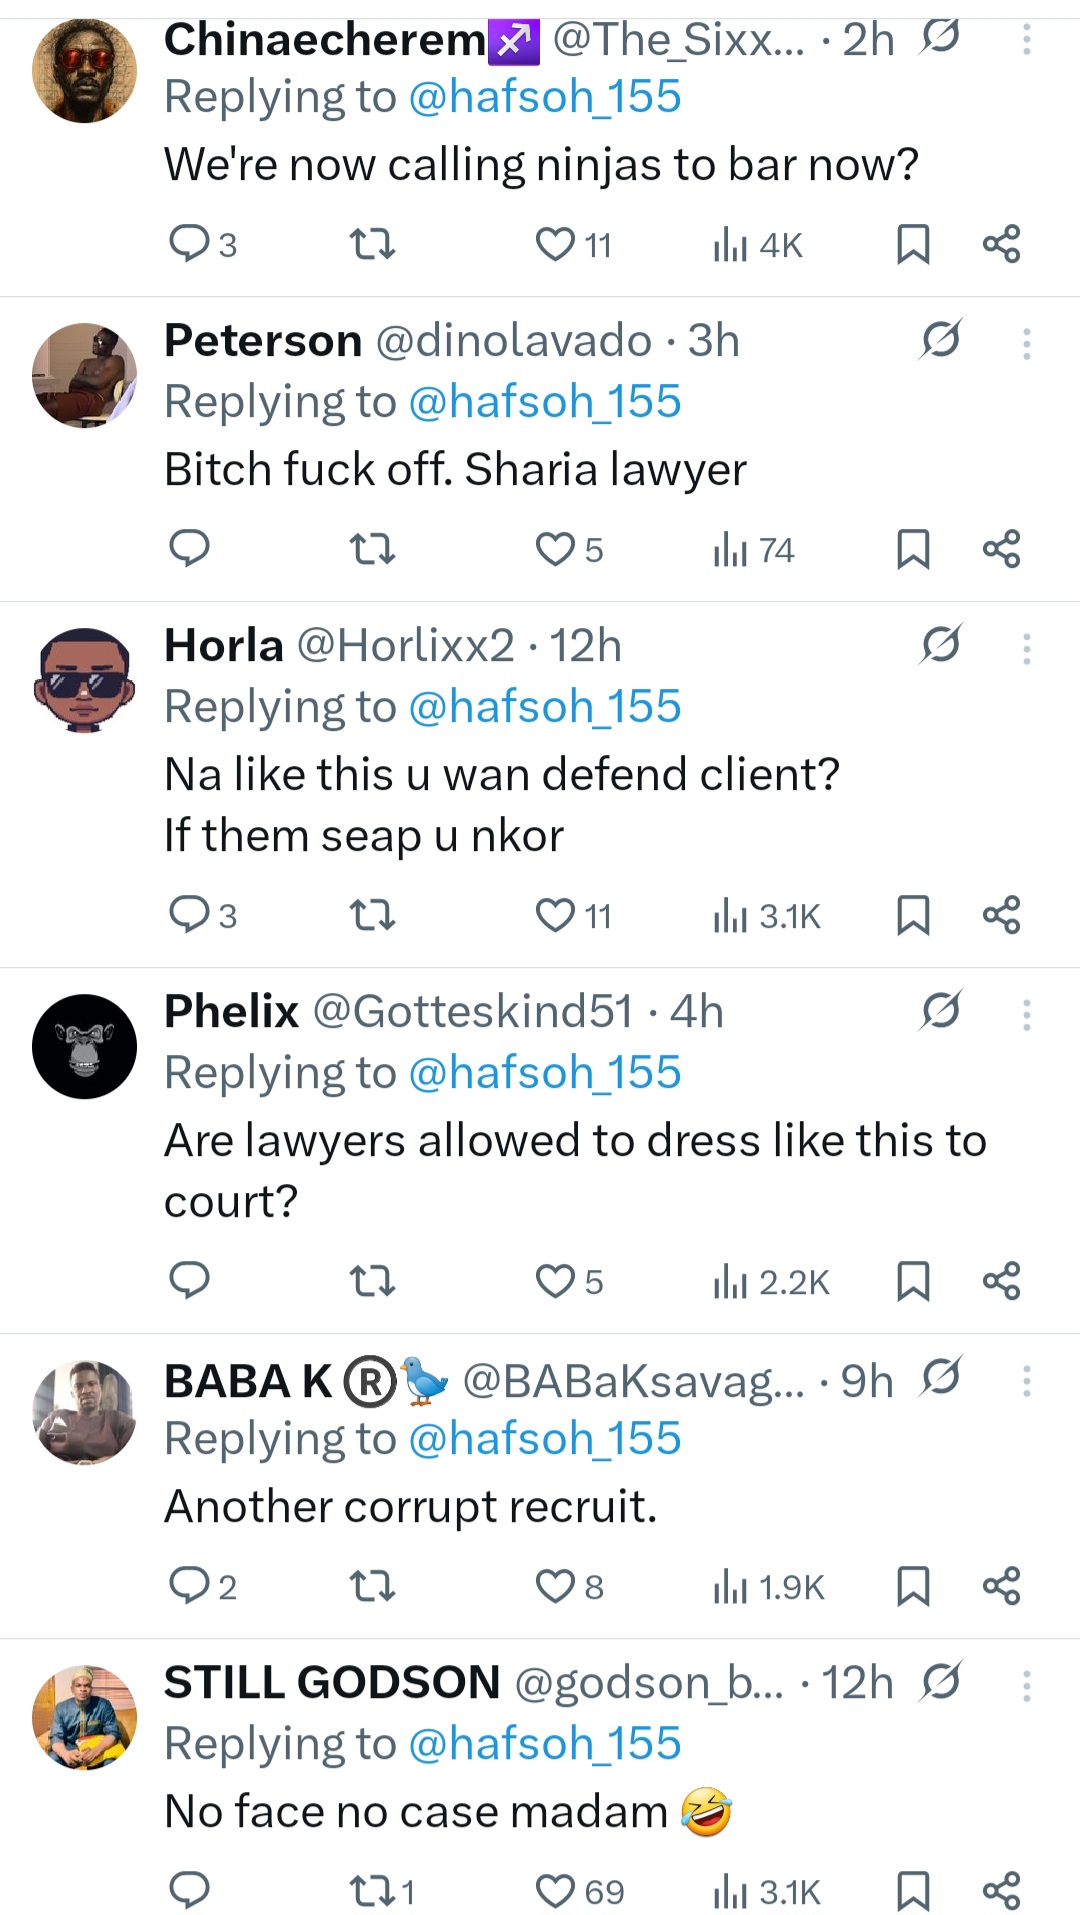Open Horla's cartoon avatar
The height and width of the screenshot is (1915, 1080).
click(85, 680)
